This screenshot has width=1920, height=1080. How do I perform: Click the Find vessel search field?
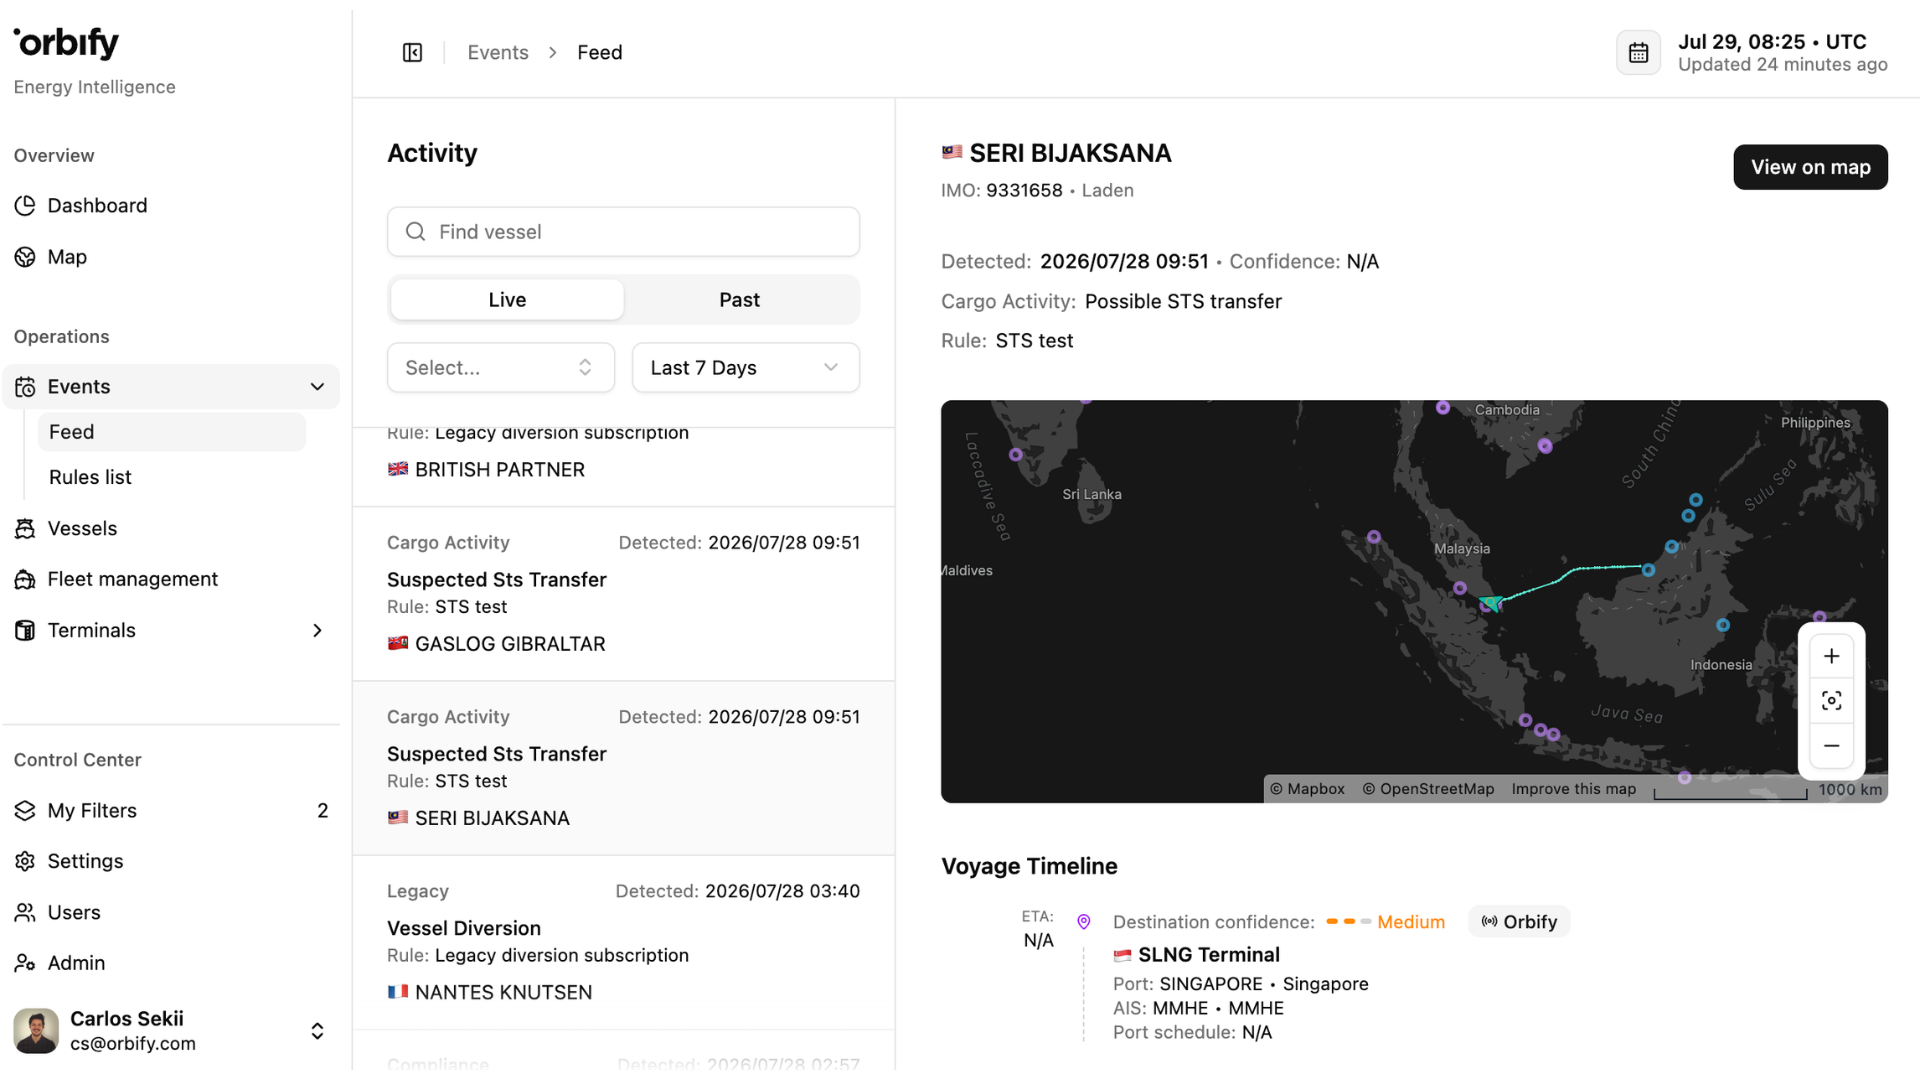623,232
